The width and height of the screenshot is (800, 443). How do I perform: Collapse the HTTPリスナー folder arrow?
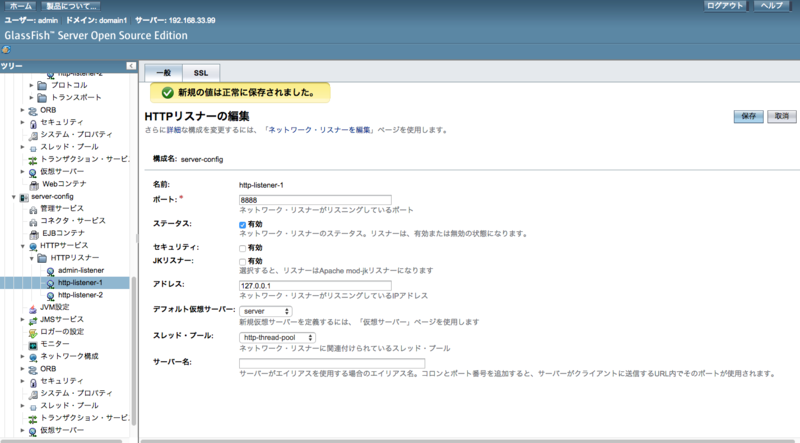[x=32, y=258]
